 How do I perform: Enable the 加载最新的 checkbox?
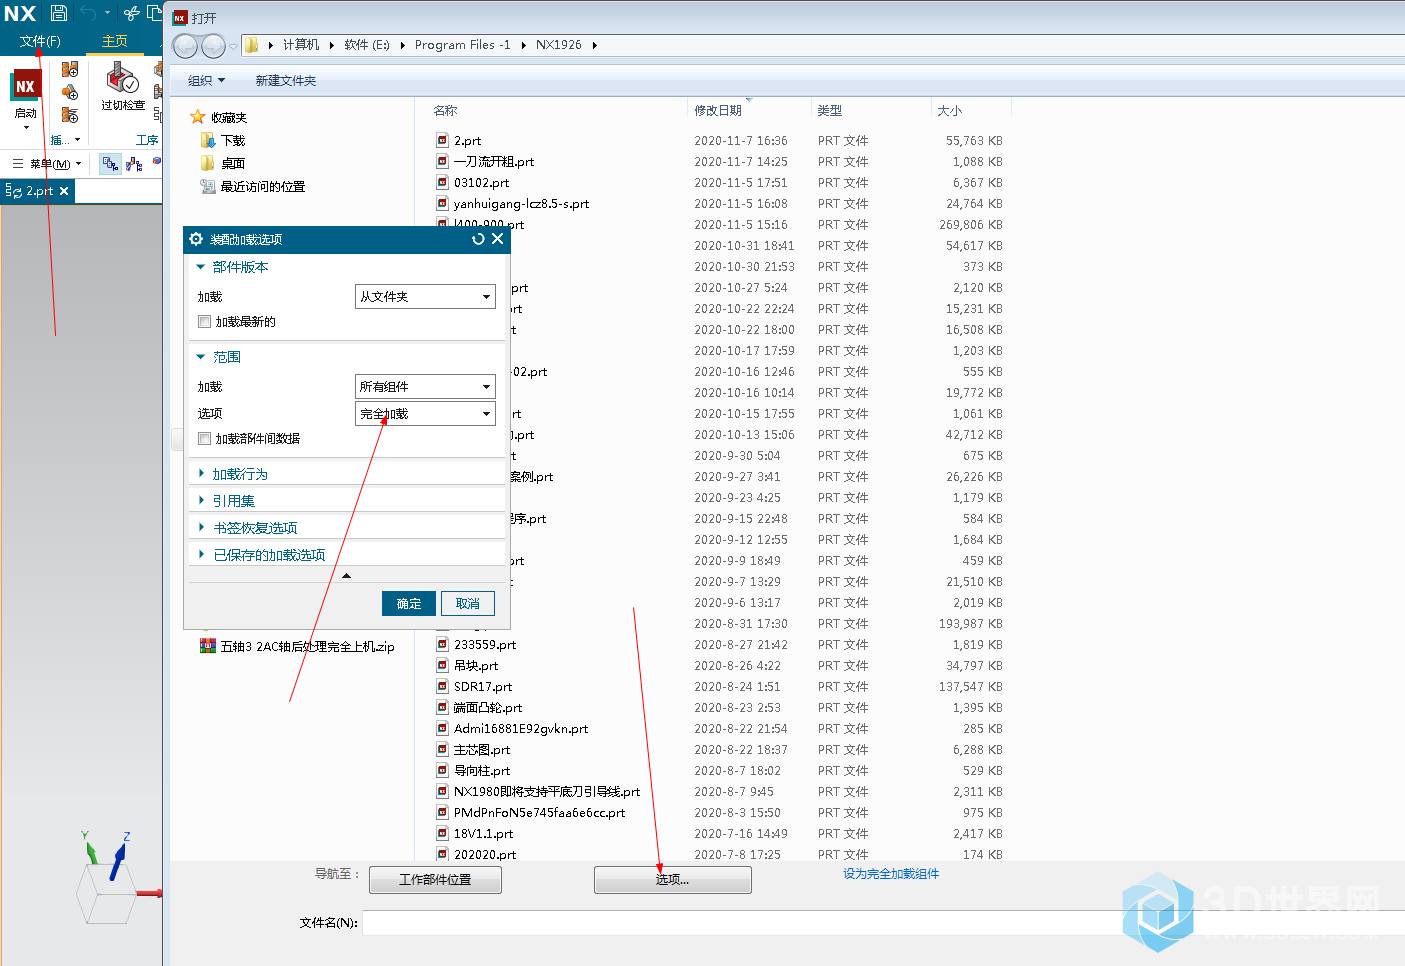point(205,322)
